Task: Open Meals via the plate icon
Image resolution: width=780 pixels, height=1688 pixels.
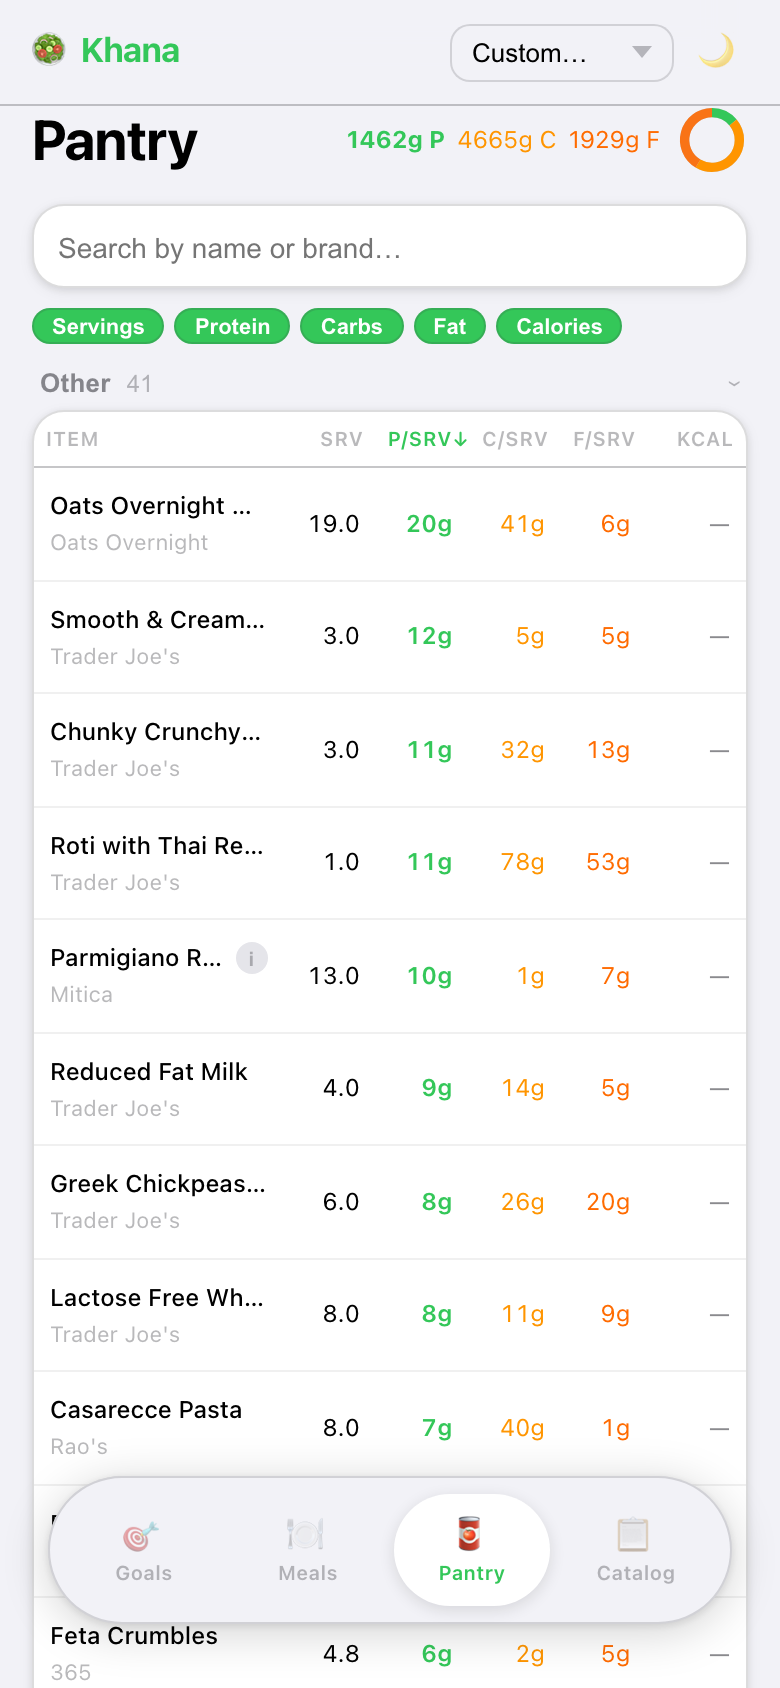Action: coord(306,1535)
